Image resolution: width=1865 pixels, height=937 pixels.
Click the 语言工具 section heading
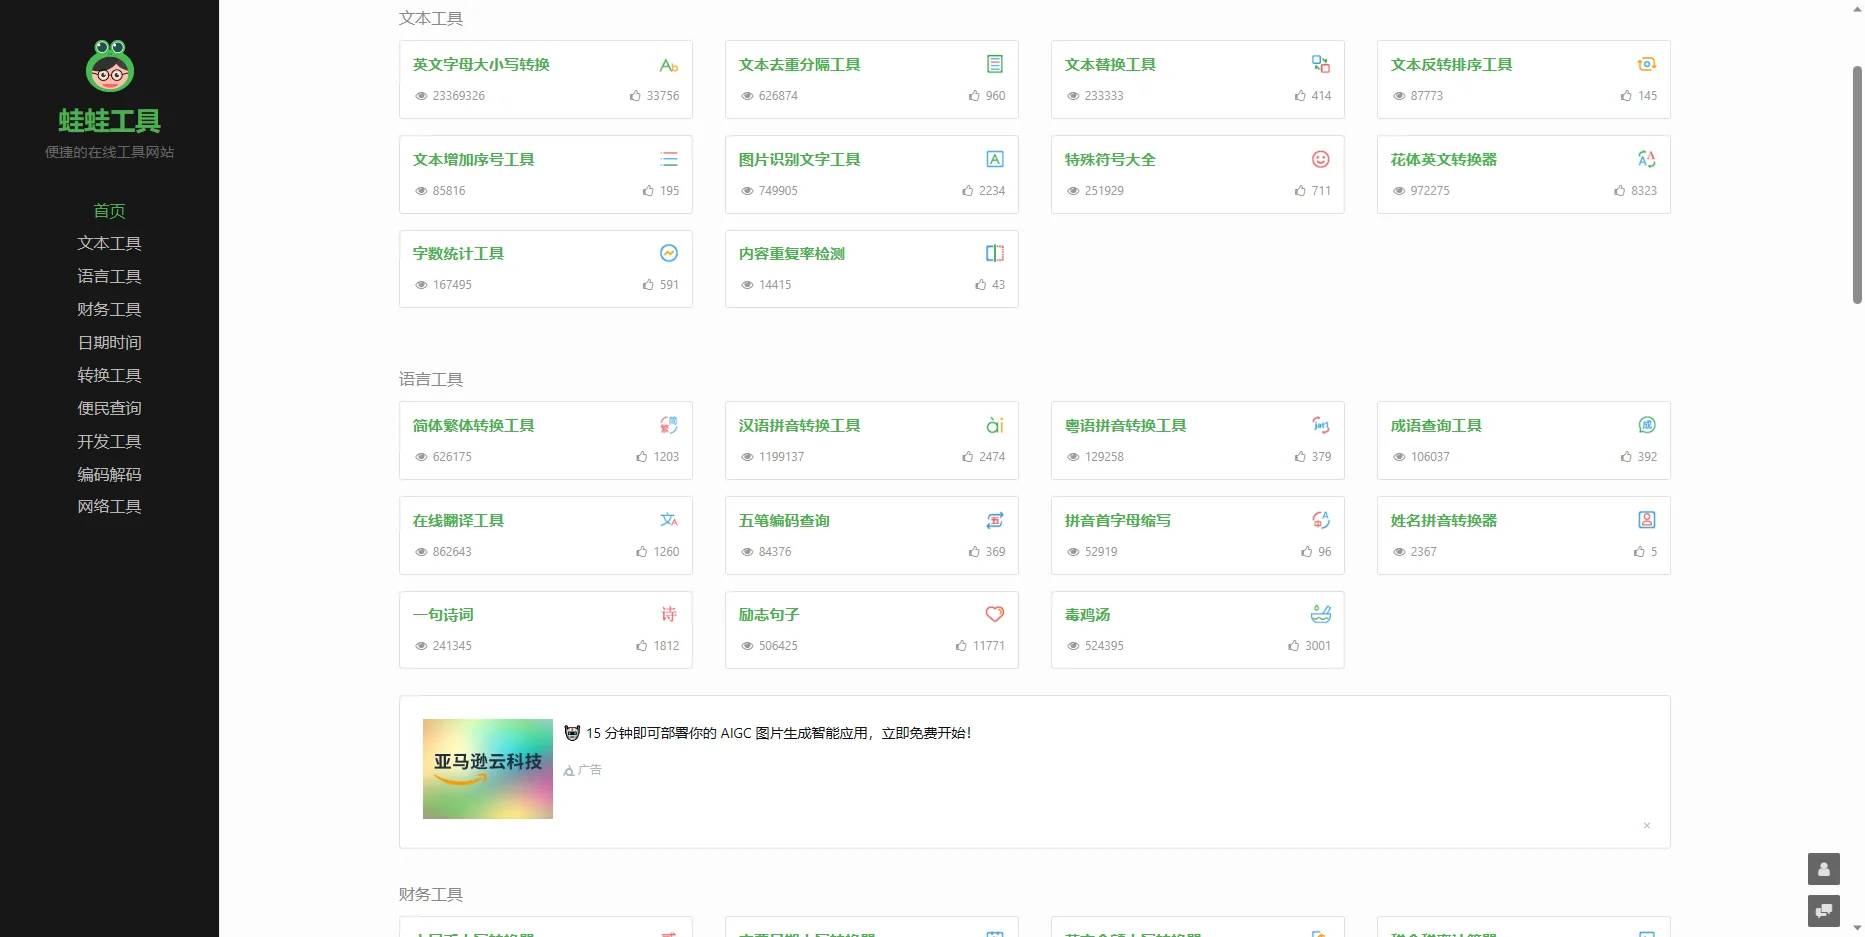[x=431, y=380]
